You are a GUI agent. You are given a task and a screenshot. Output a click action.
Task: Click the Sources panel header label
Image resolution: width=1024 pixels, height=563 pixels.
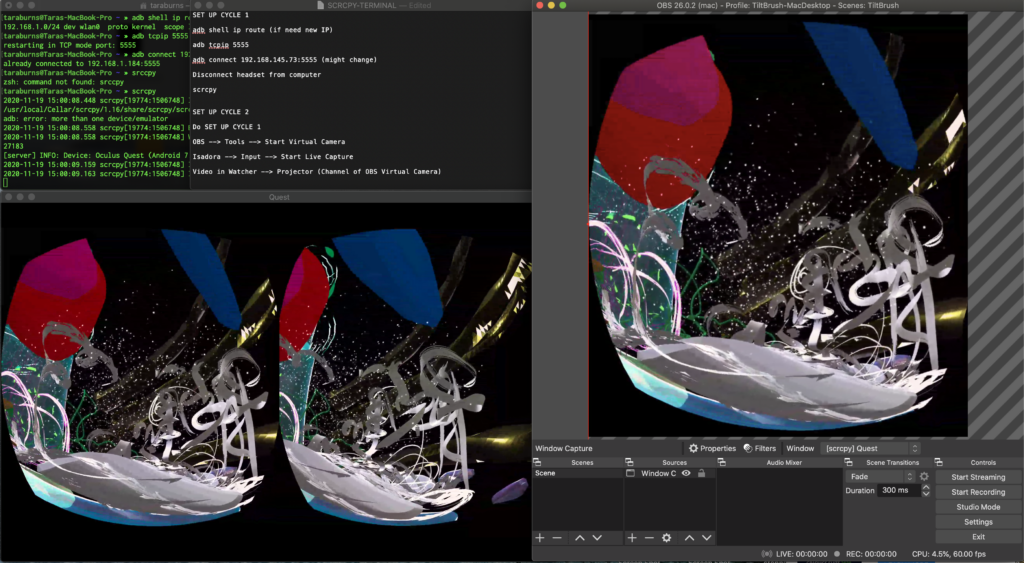pyautogui.click(x=675, y=462)
